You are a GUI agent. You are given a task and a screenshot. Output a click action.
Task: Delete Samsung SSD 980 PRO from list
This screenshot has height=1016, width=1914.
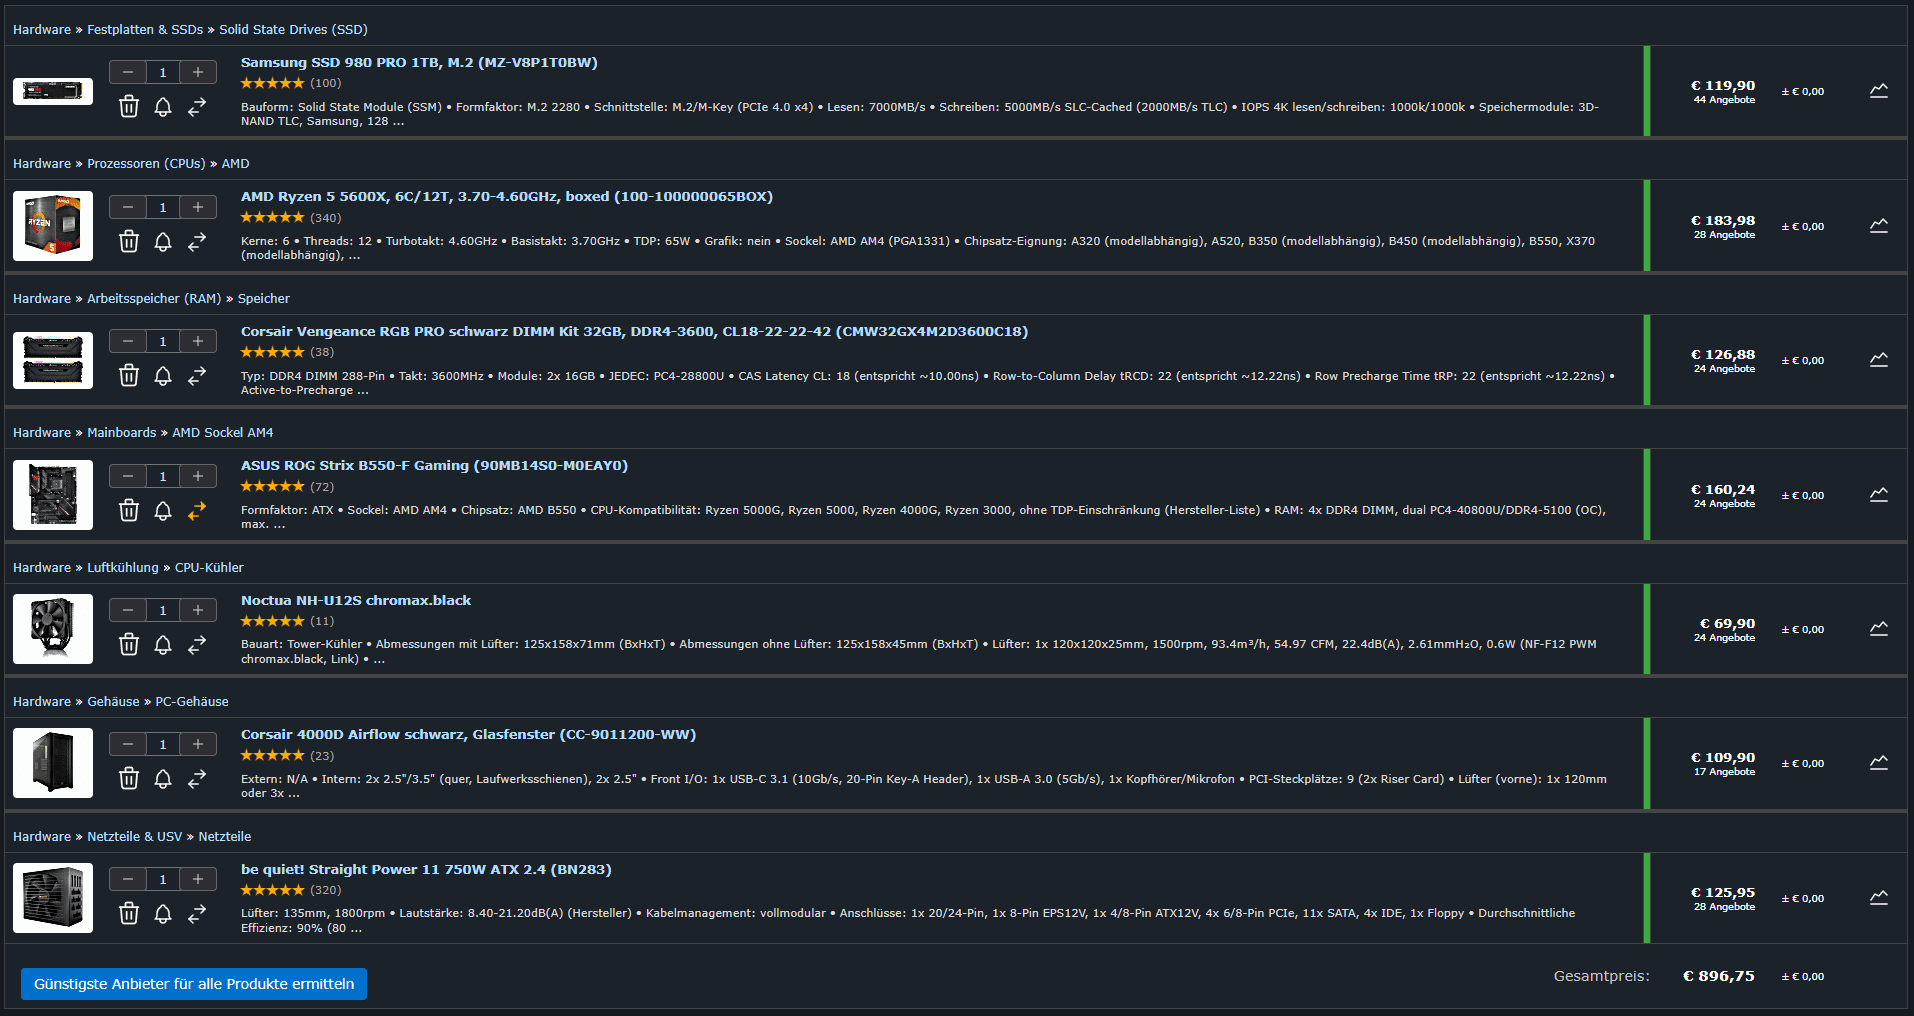pos(129,107)
